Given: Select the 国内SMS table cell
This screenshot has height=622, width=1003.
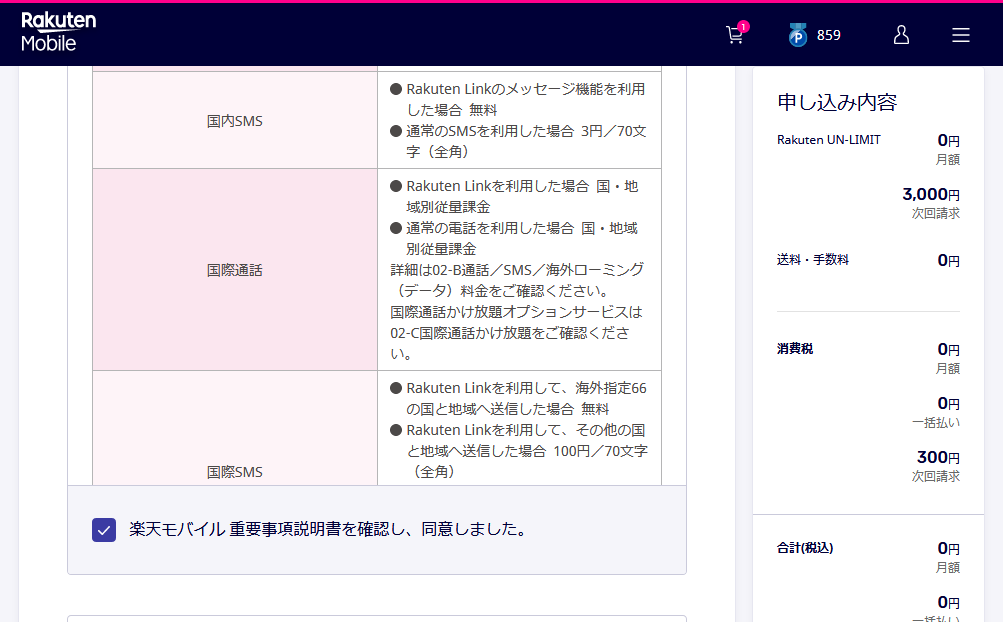Looking at the screenshot, I should pos(235,120).
